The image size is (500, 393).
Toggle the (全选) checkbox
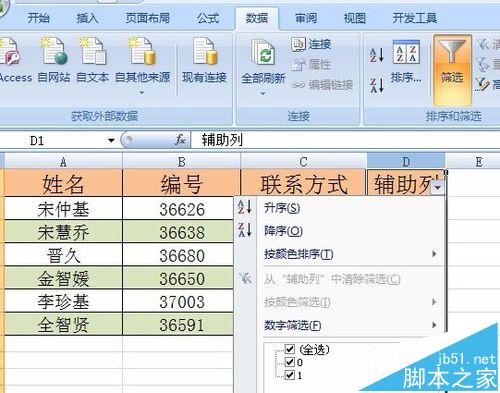pos(290,349)
